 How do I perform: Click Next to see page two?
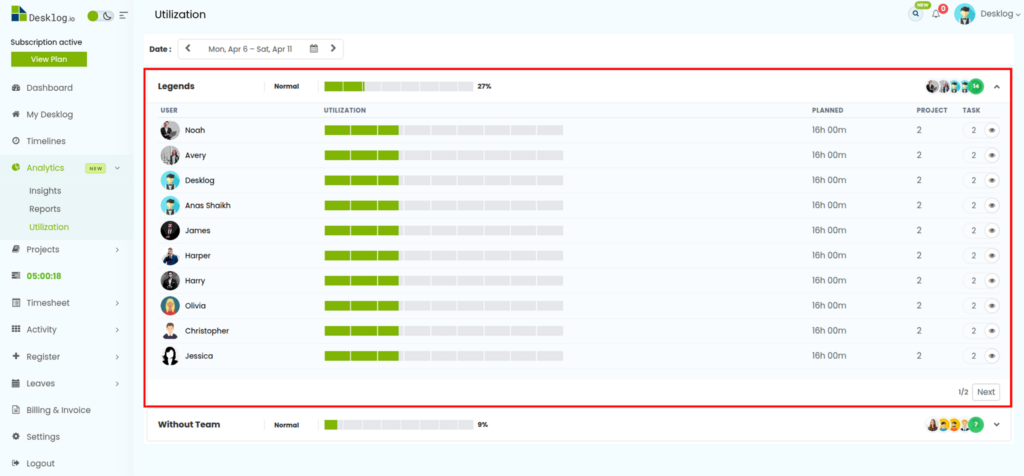(985, 392)
